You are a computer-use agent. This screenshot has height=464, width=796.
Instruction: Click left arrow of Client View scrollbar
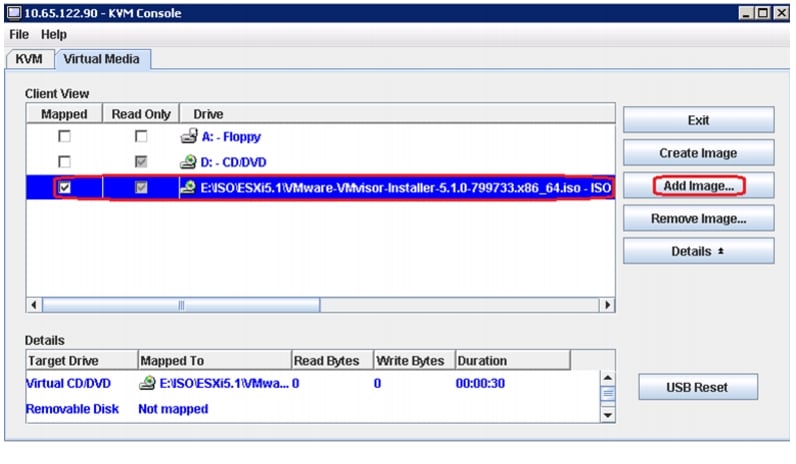[x=34, y=305]
